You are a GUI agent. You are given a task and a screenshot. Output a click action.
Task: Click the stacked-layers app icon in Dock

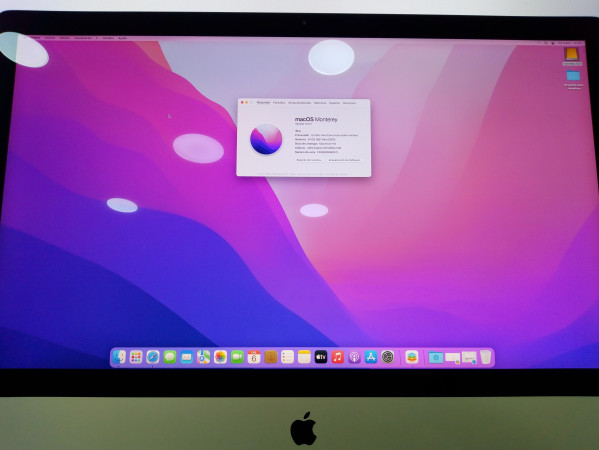pyautogui.click(x=412, y=357)
